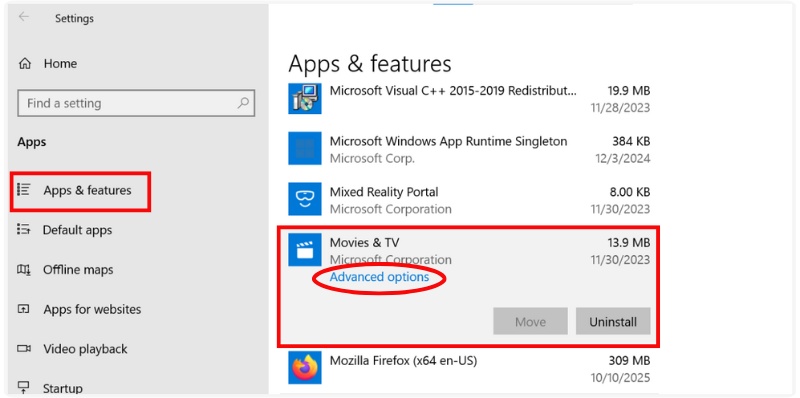Click the Default apps sidebar icon

[x=23, y=230]
